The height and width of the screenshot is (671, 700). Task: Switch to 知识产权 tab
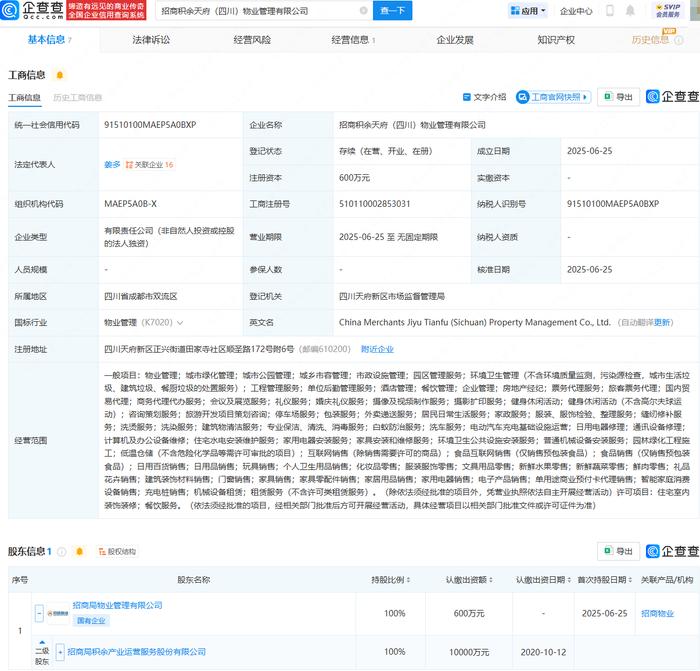click(x=556, y=40)
